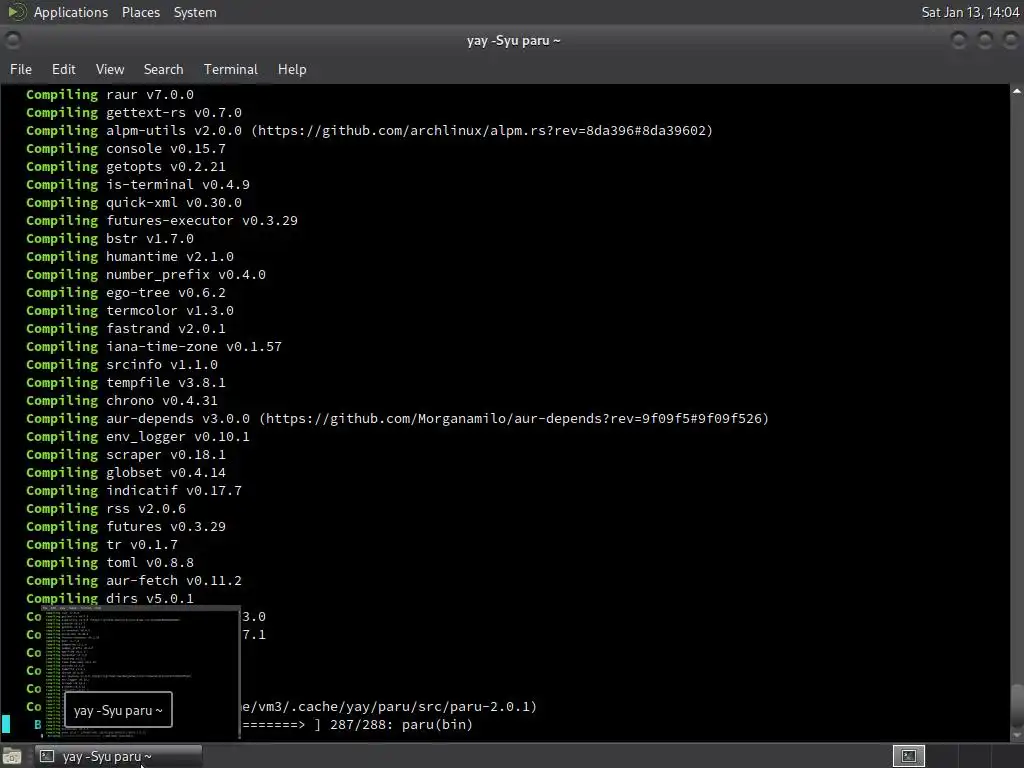
Task: Click the 'indicatif v0.17.7' line
Action: 134,490
